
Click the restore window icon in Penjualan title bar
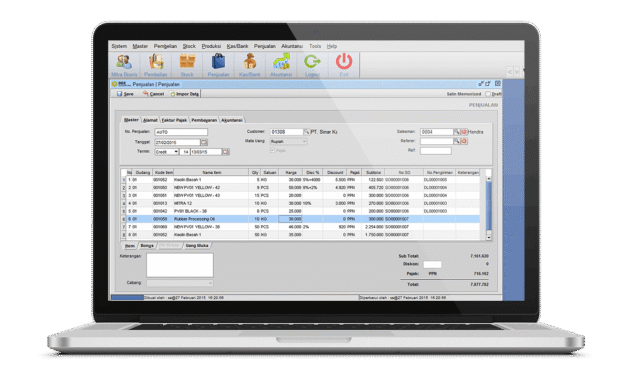488,84
